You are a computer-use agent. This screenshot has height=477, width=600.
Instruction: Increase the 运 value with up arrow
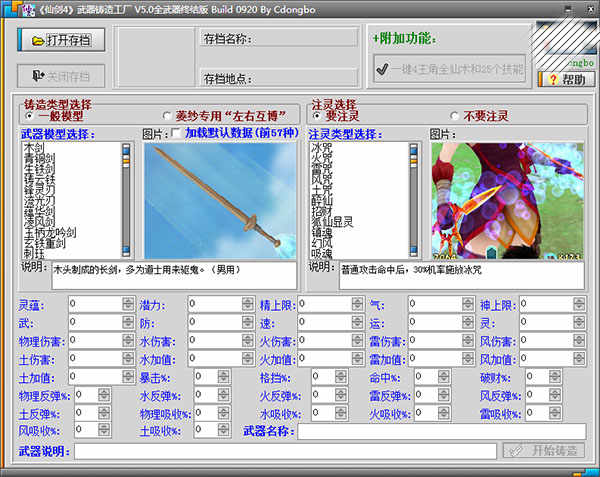pyautogui.click(x=468, y=319)
